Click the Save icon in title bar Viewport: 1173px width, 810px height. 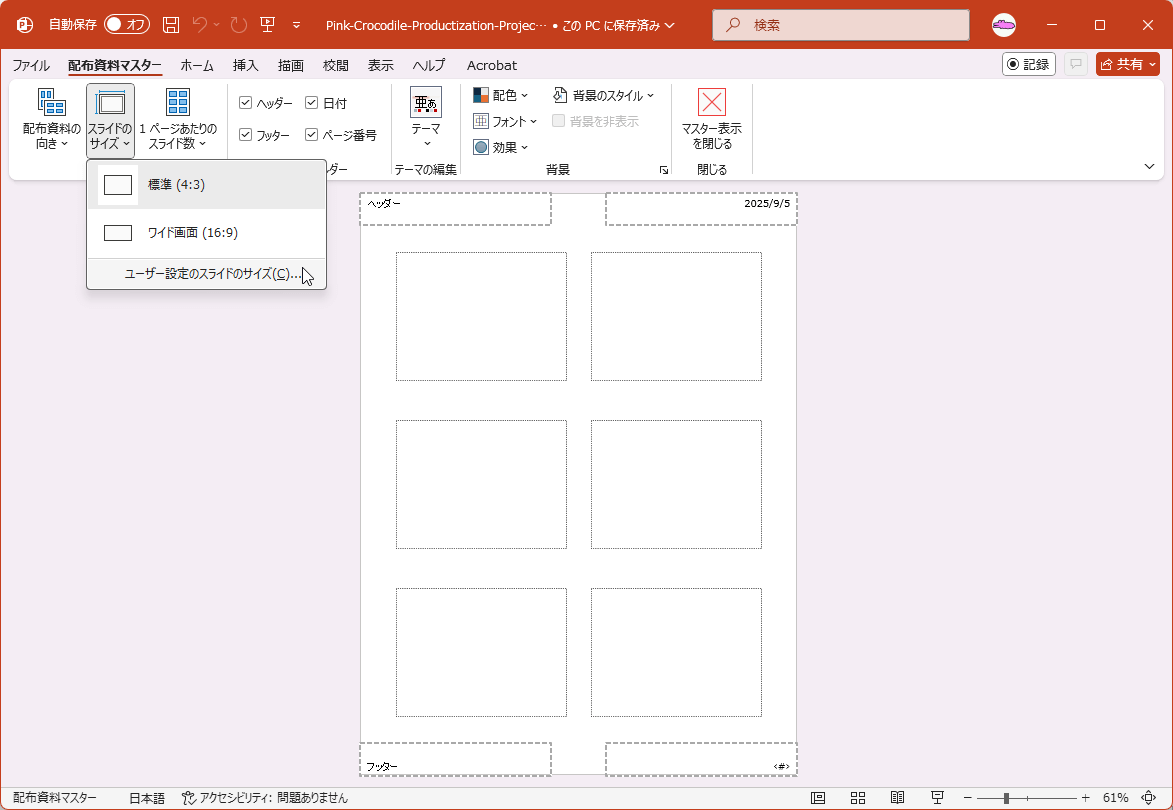click(171, 25)
